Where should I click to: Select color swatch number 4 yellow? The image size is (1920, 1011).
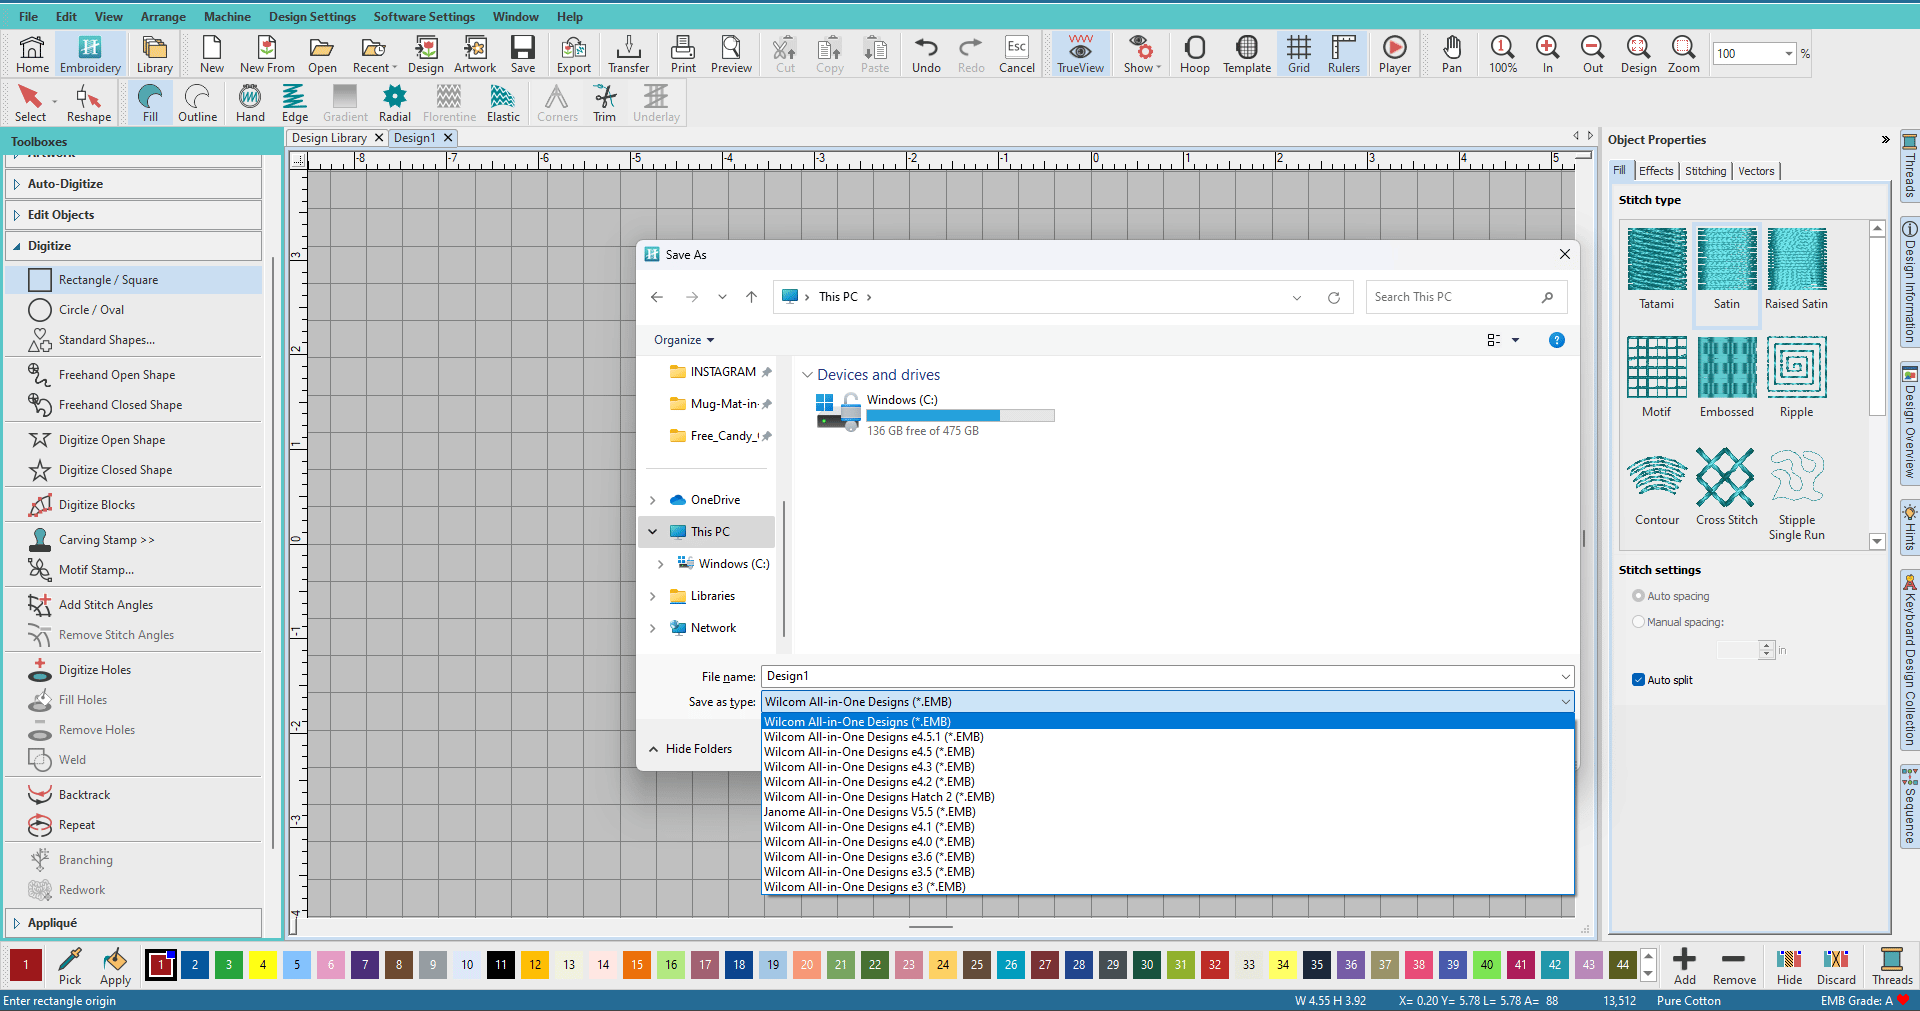263,965
